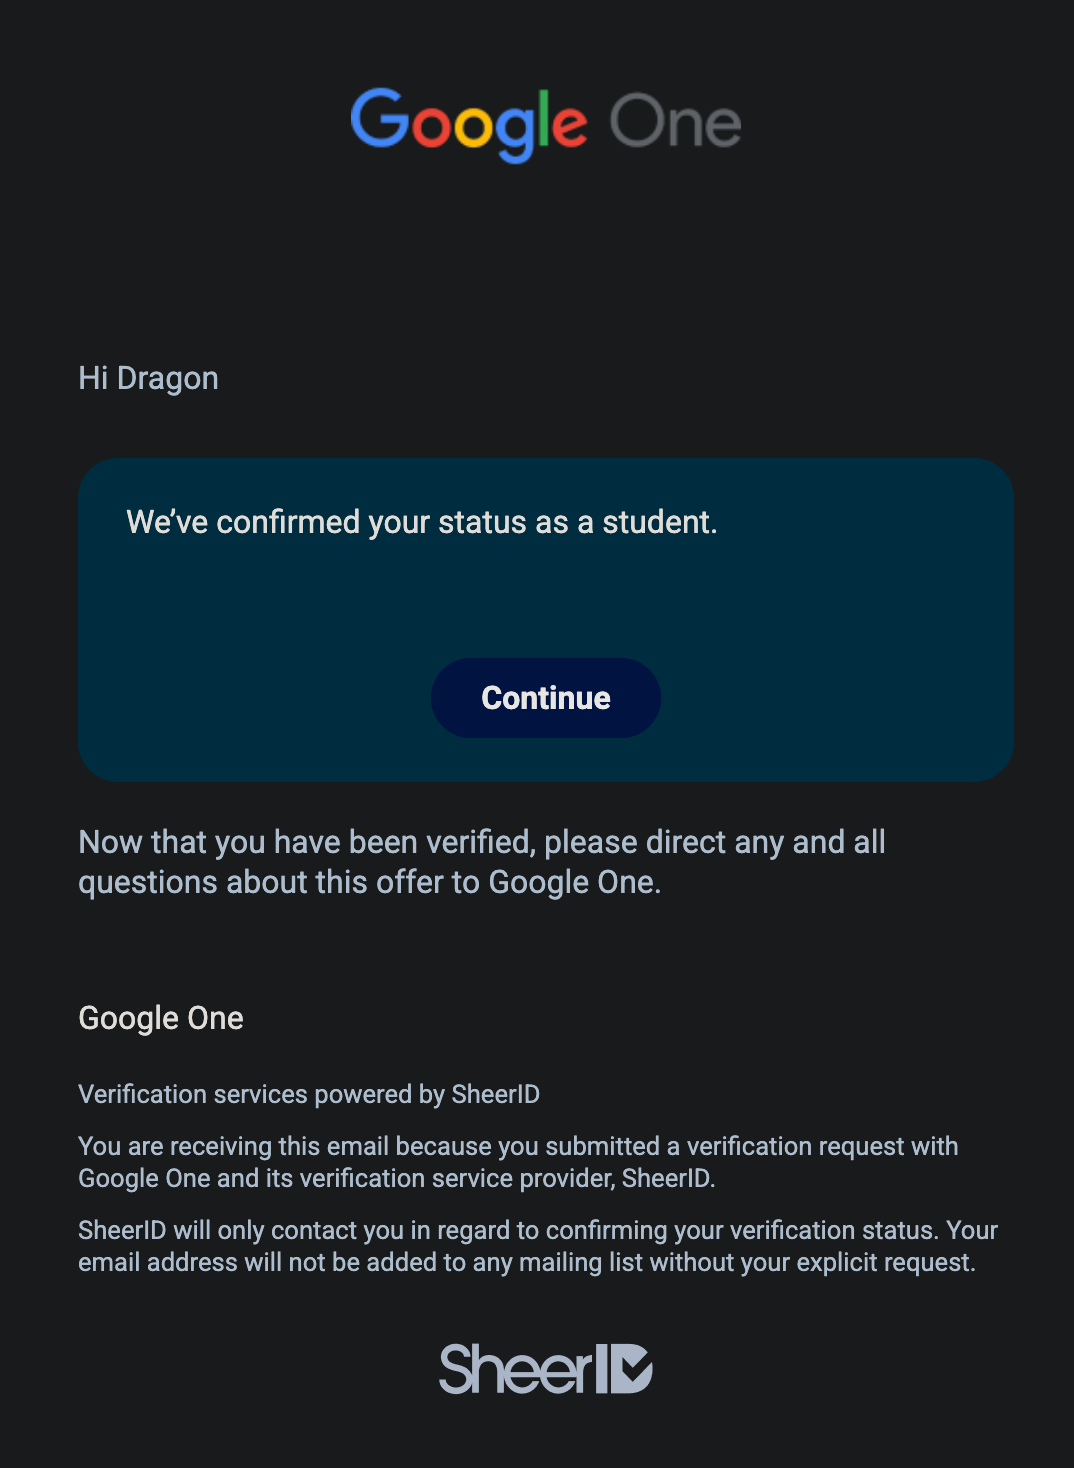Click the "email address will not be added" line

click(x=527, y=1262)
